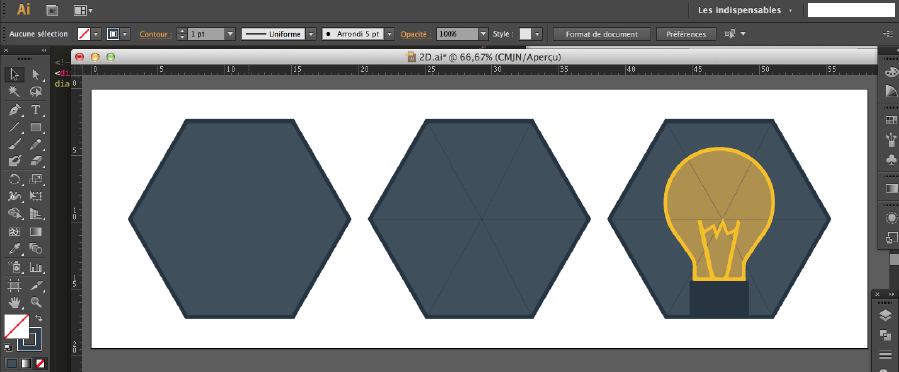Select the Eyedropper tool

[x=15, y=249]
